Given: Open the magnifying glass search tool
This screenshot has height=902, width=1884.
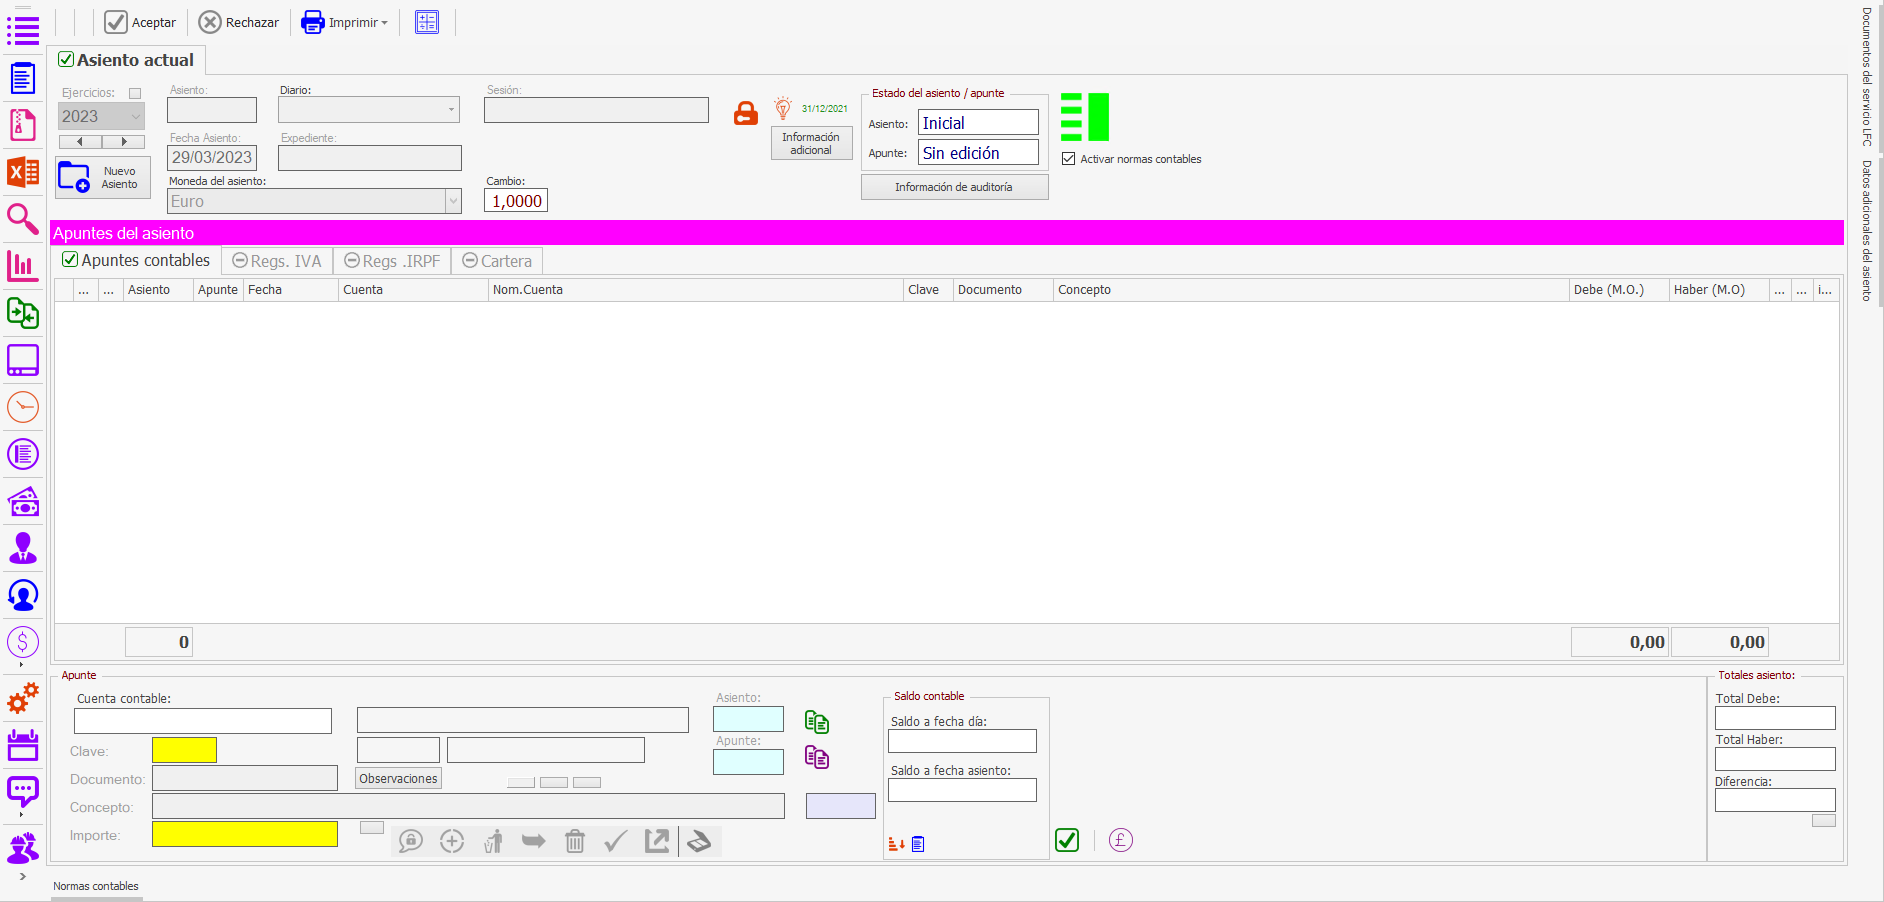Looking at the screenshot, I should point(23,218).
